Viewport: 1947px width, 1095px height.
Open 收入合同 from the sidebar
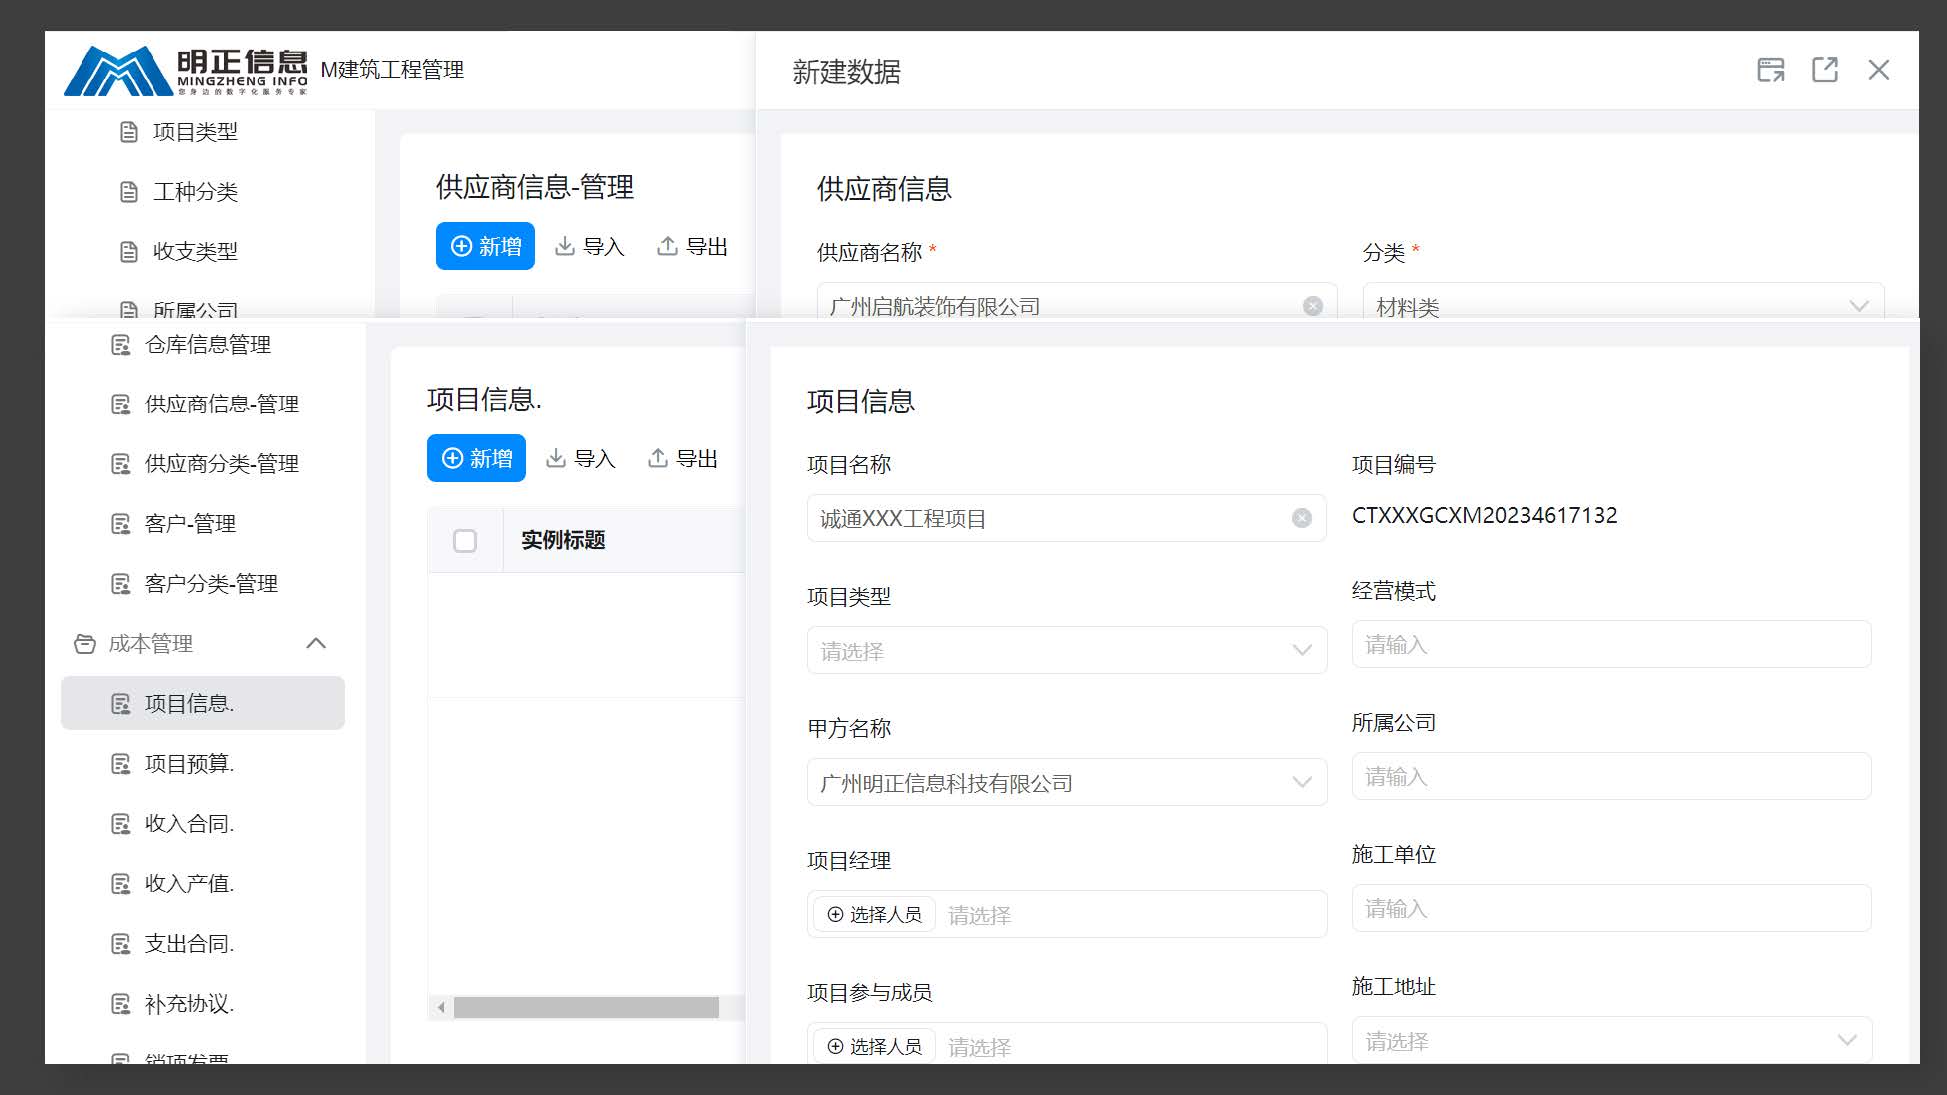tap(190, 823)
